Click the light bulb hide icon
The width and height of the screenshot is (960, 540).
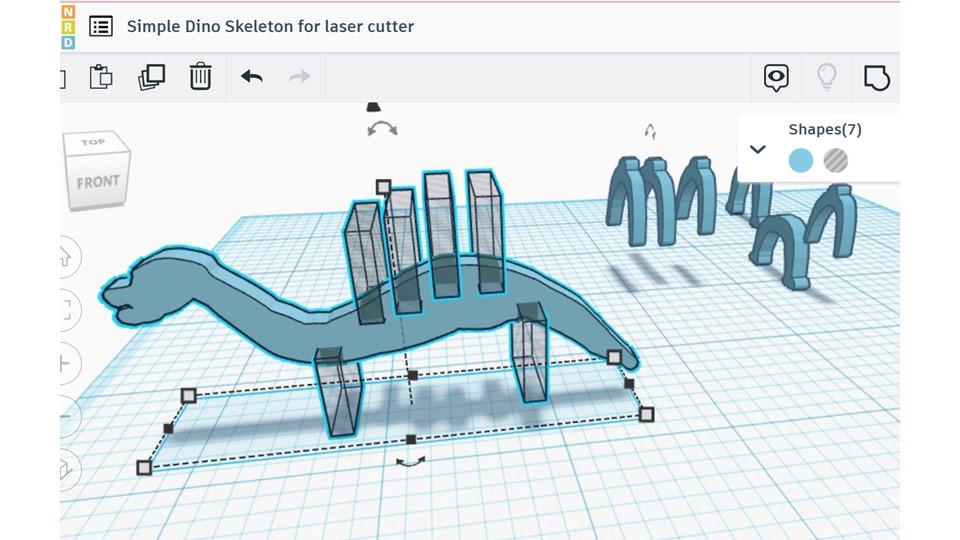(x=827, y=77)
